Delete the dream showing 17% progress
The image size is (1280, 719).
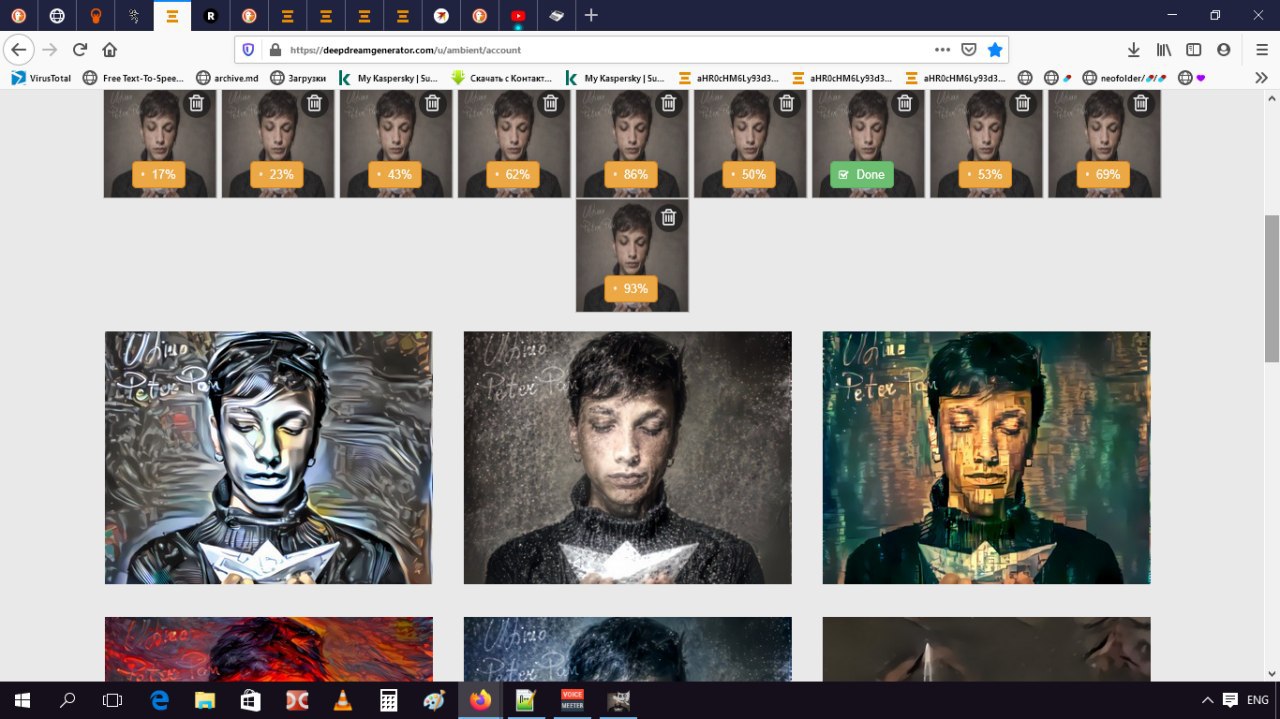(x=197, y=103)
